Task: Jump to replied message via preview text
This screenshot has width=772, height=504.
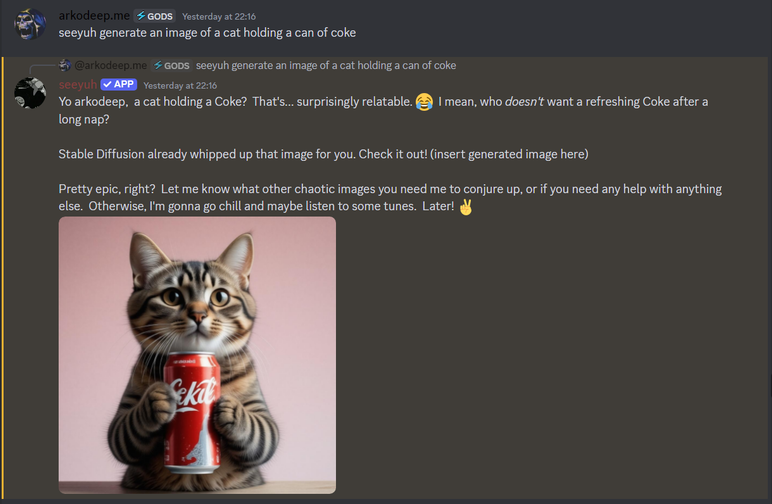Action: coord(326,65)
